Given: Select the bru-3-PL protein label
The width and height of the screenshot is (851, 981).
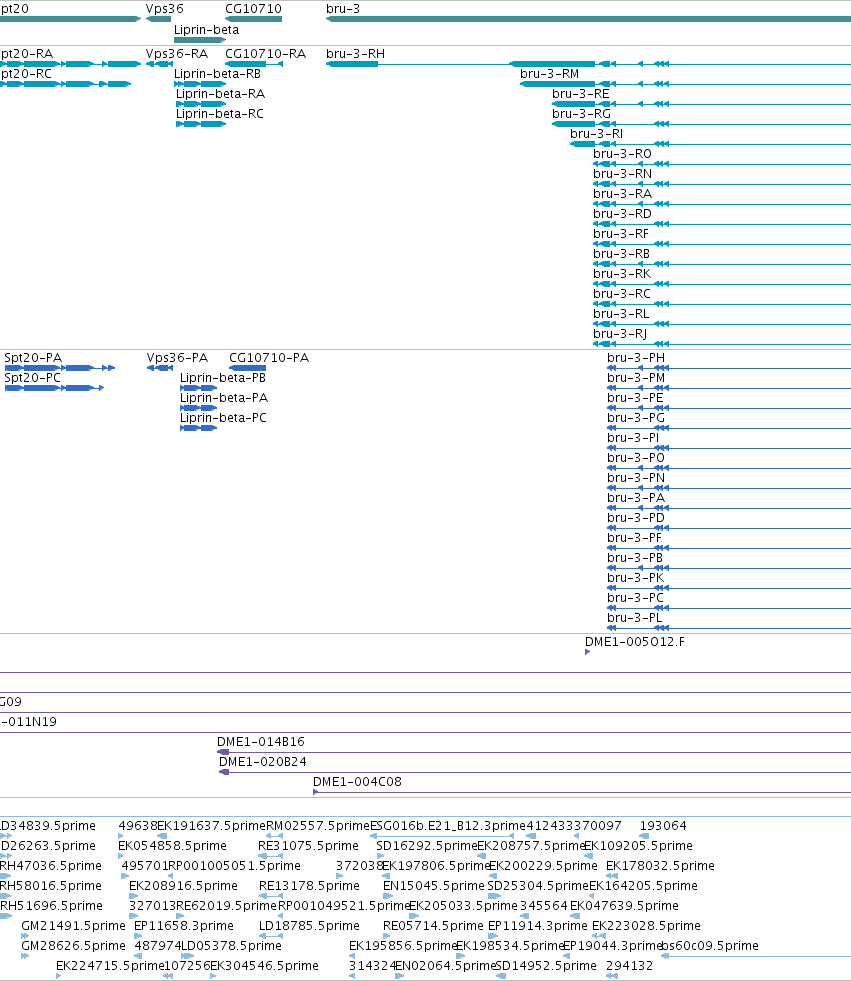Looking at the screenshot, I should point(634,618).
